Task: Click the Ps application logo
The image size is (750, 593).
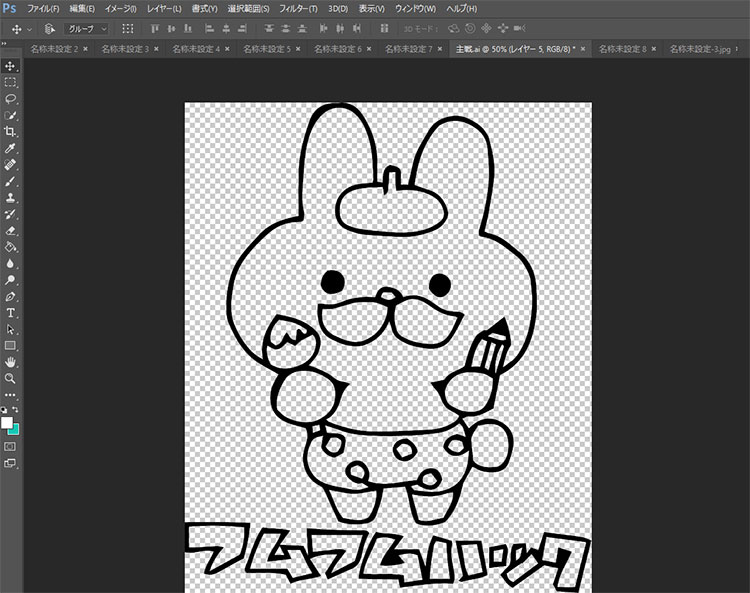Action: pyautogui.click(x=9, y=8)
